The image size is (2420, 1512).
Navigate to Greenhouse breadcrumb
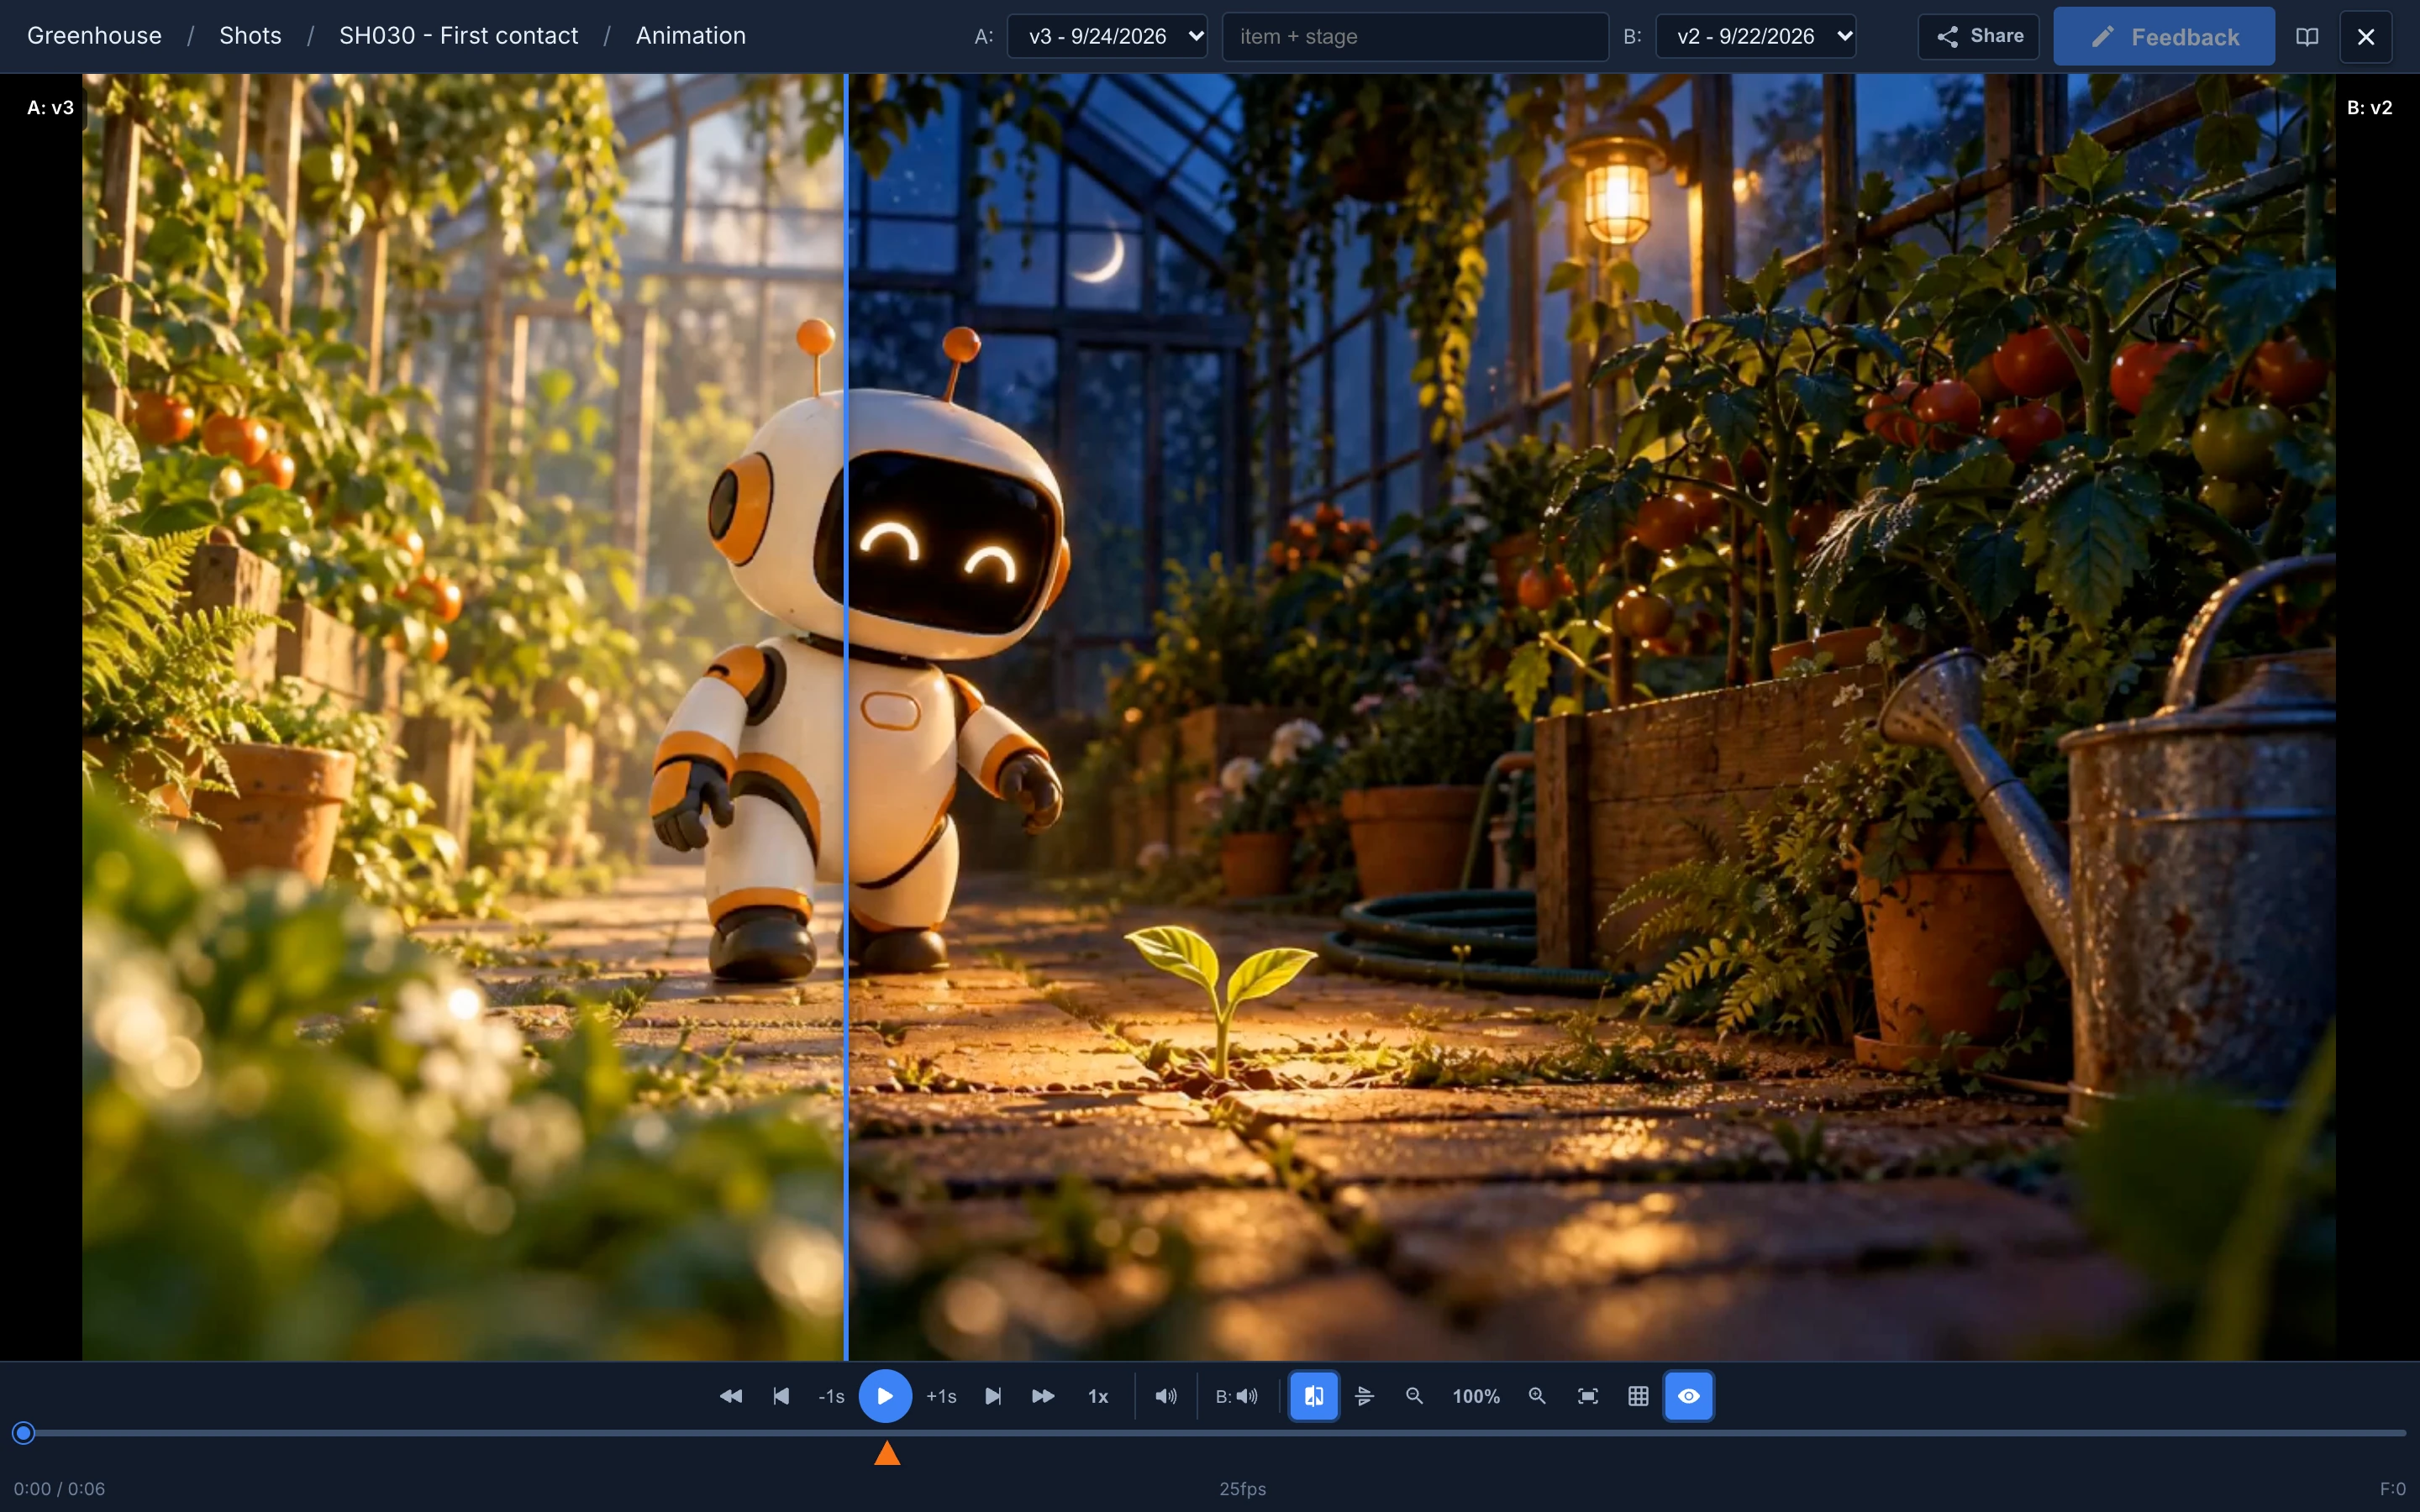coord(94,35)
